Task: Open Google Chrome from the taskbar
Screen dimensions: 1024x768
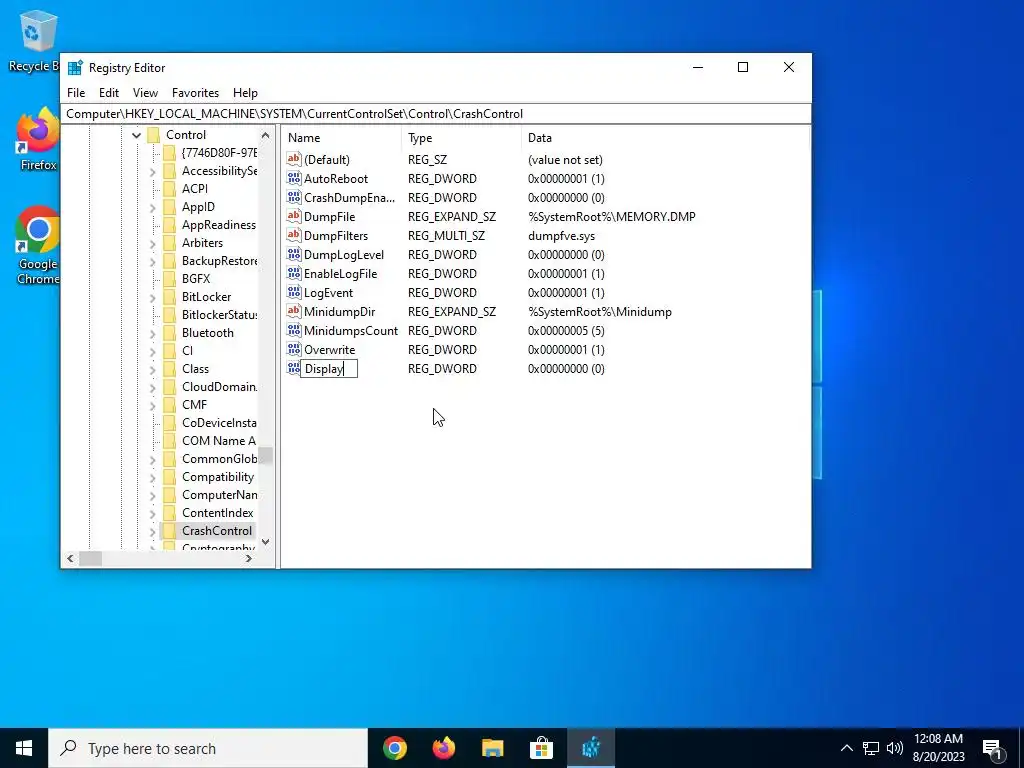Action: [394, 748]
